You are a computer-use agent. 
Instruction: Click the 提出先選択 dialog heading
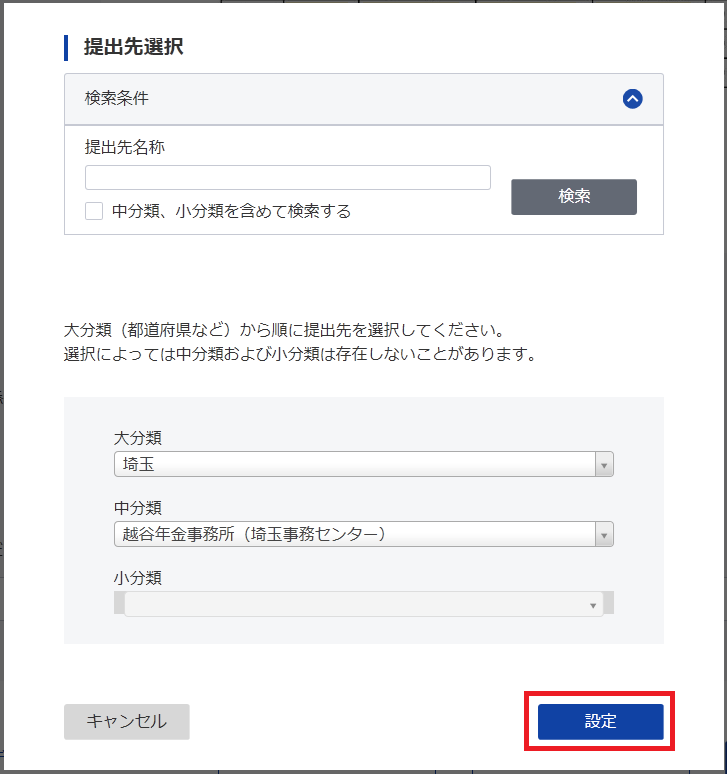[x=133, y=47]
